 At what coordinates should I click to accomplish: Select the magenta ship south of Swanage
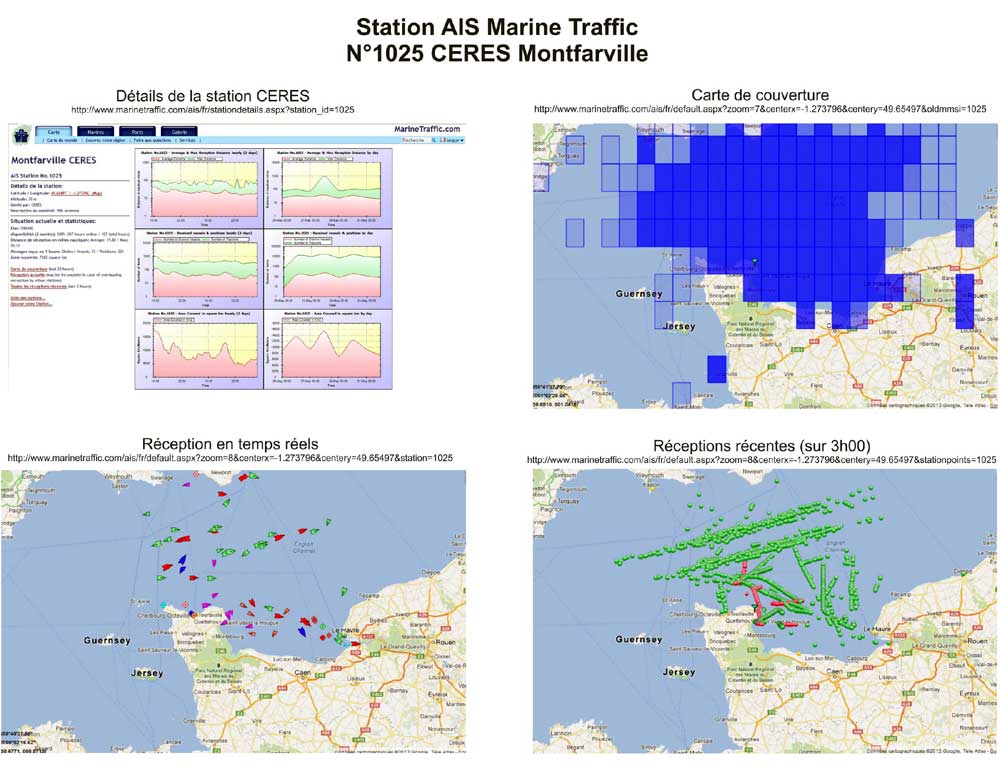(x=186, y=485)
